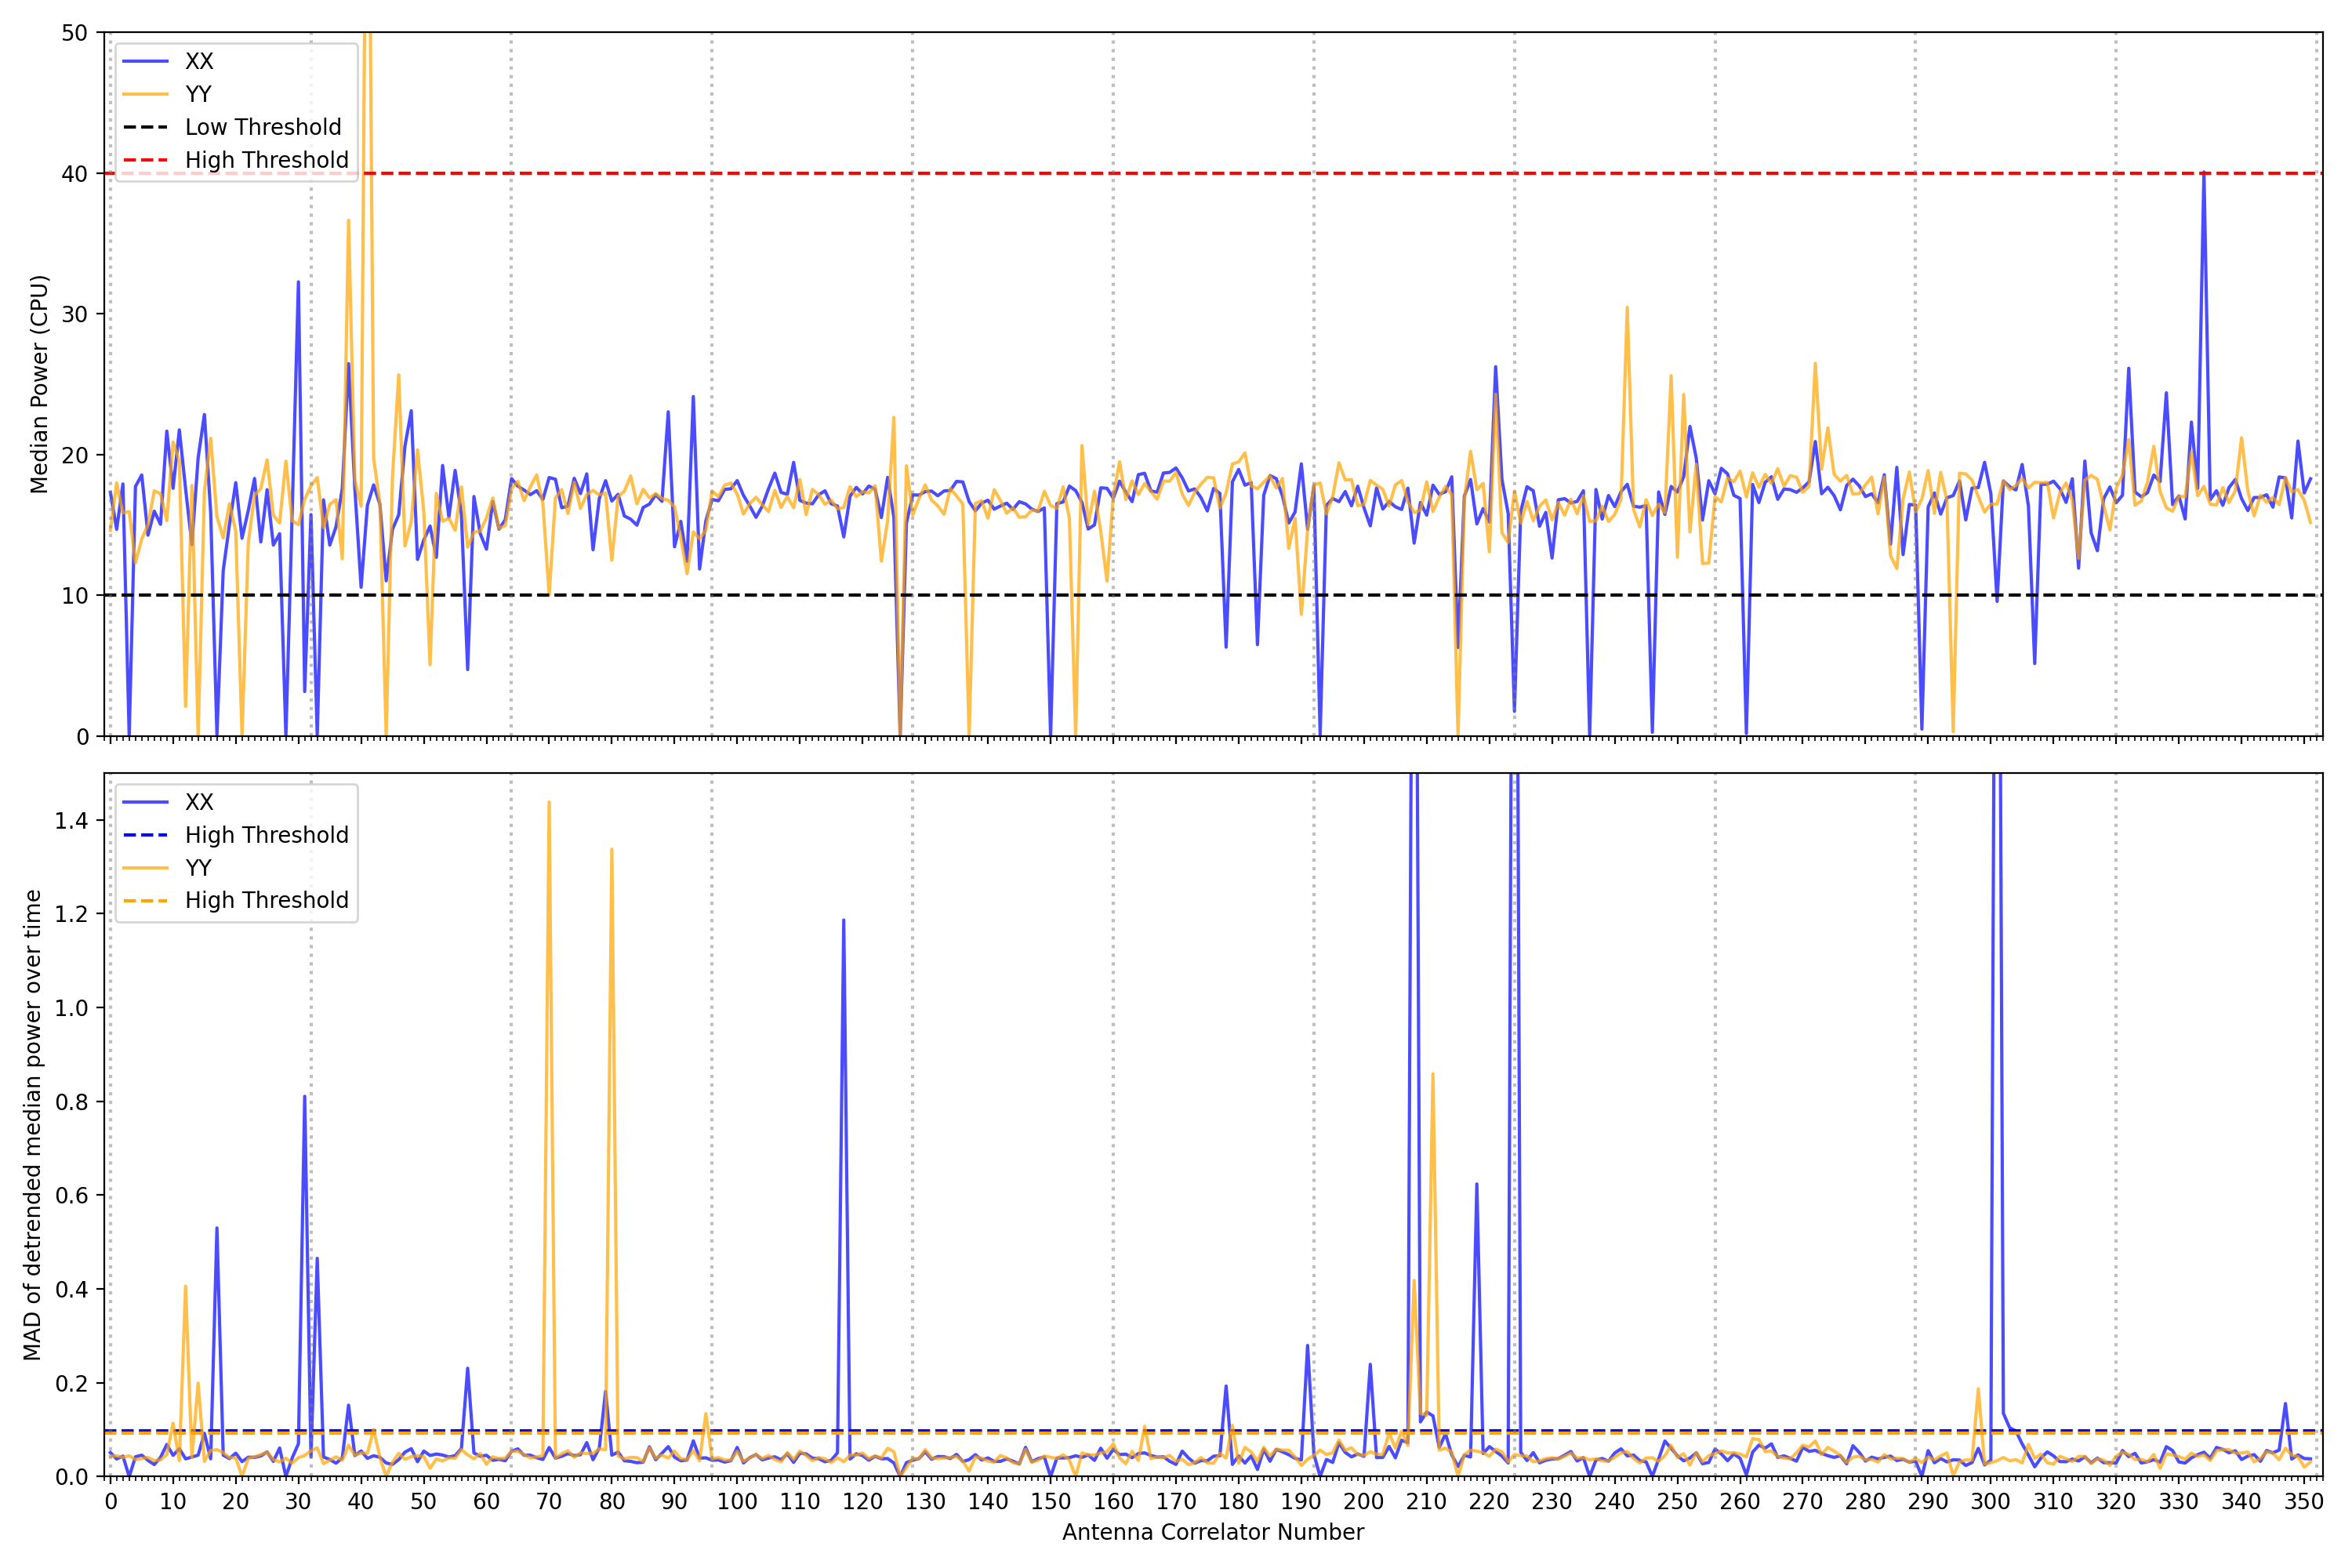The height and width of the screenshot is (1568, 2352).
Task: Click the XX legend entry in top plot
Action: (x=199, y=61)
